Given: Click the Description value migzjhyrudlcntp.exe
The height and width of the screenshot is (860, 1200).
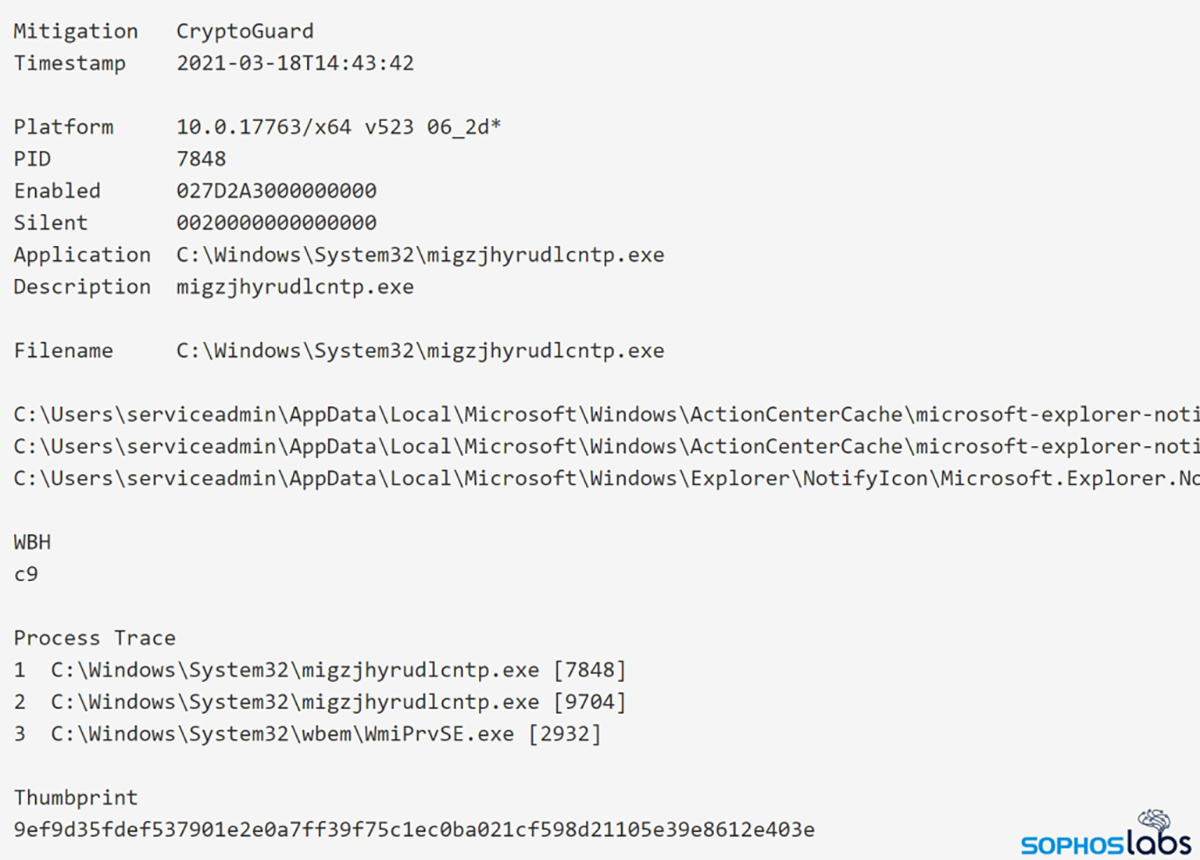Looking at the screenshot, I should pyautogui.click(x=295, y=287).
